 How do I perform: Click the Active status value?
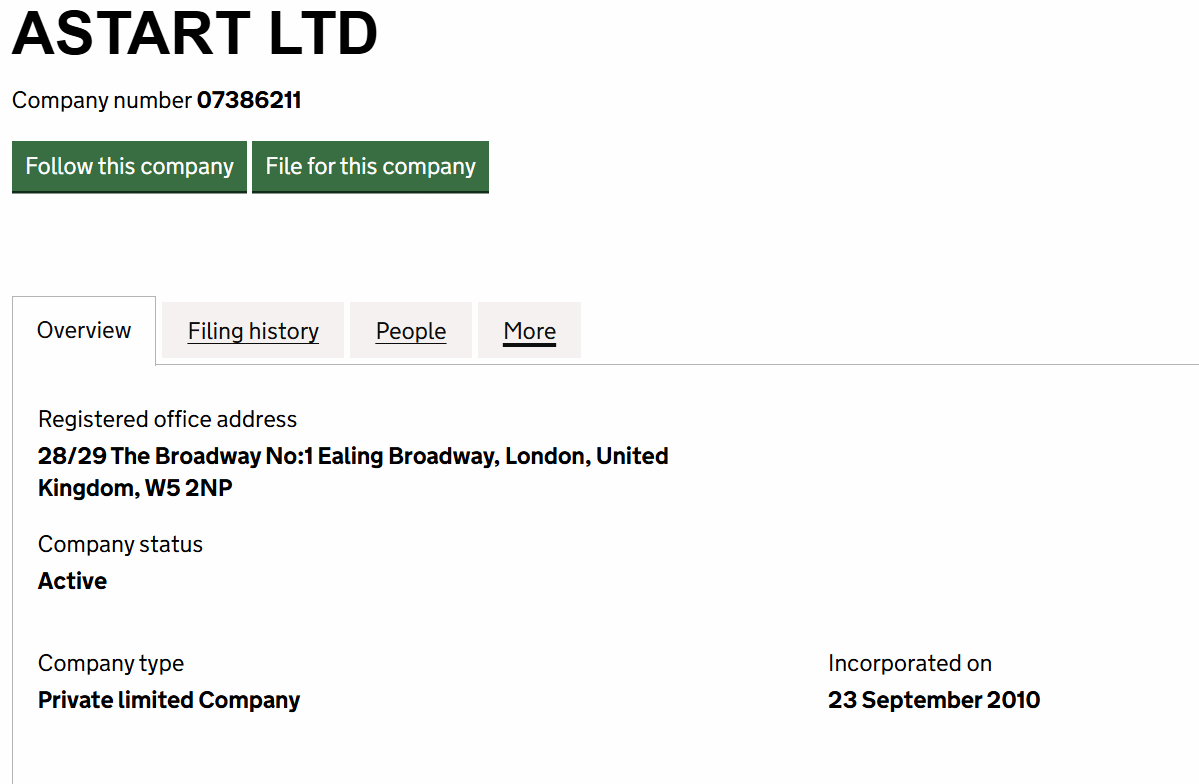(73, 581)
